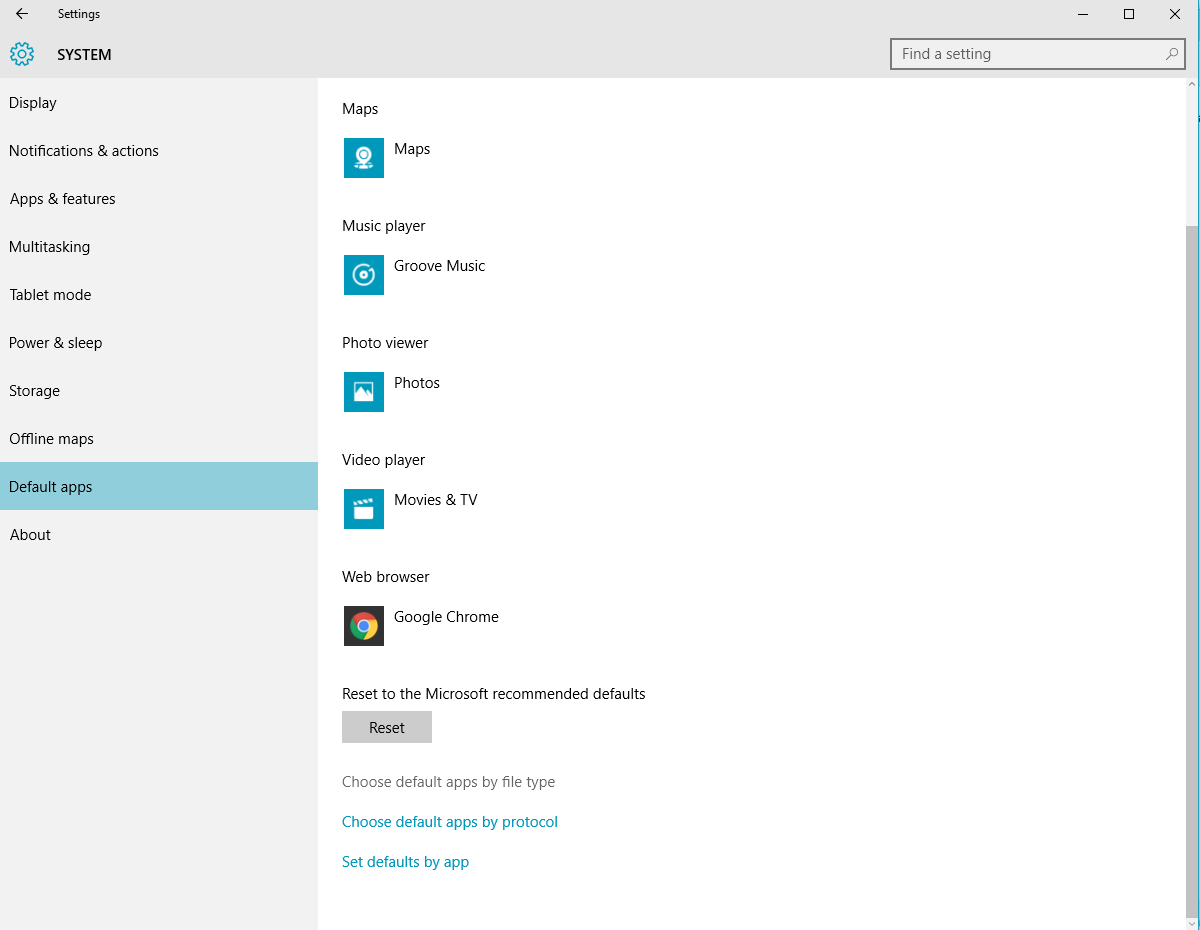The height and width of the screenshot is (930, 1200).
Task: Open Set defaults by app
Action: [405, 861]
